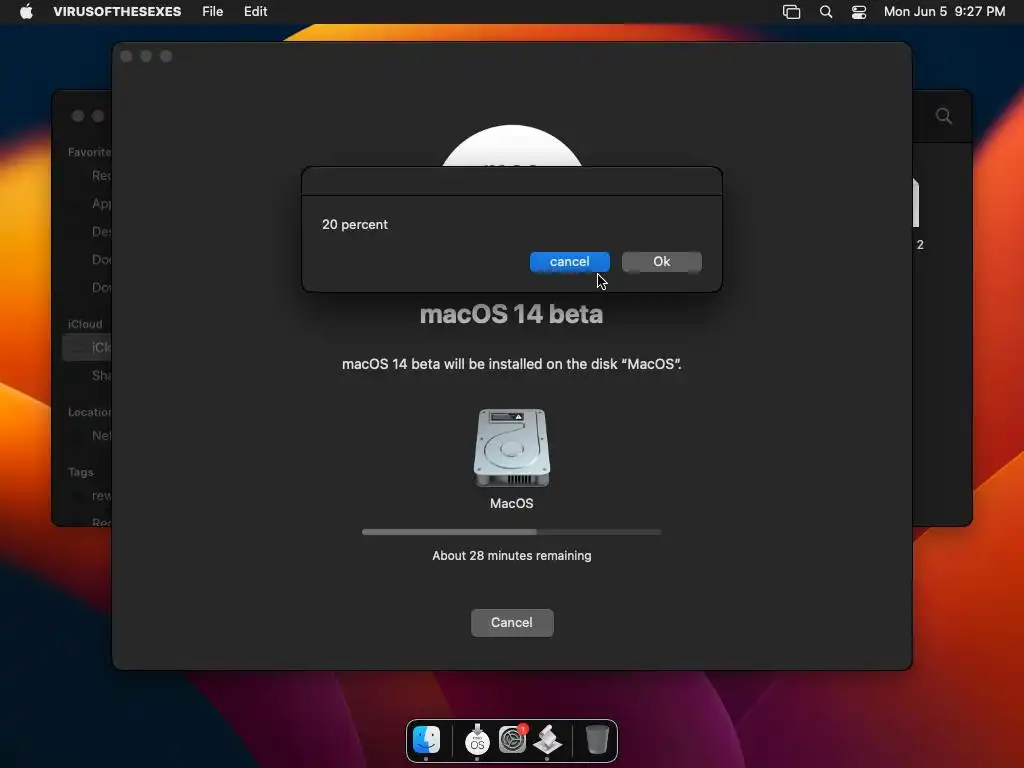
Task: Click the Ok button in the percent dialog
Action: click(662, 262)
